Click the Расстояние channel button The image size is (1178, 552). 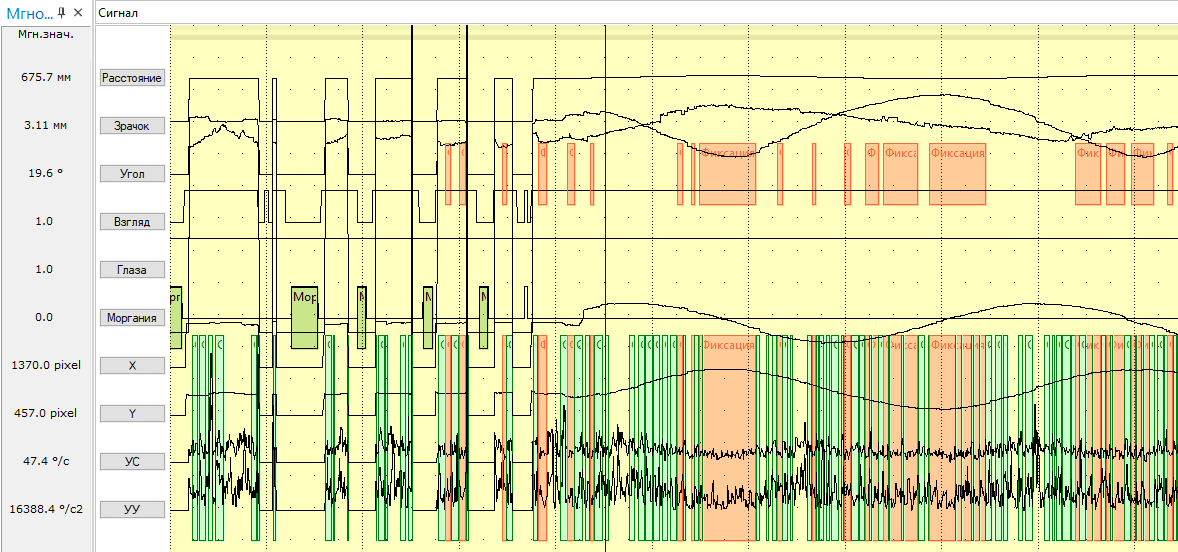[x=132, y=78]
